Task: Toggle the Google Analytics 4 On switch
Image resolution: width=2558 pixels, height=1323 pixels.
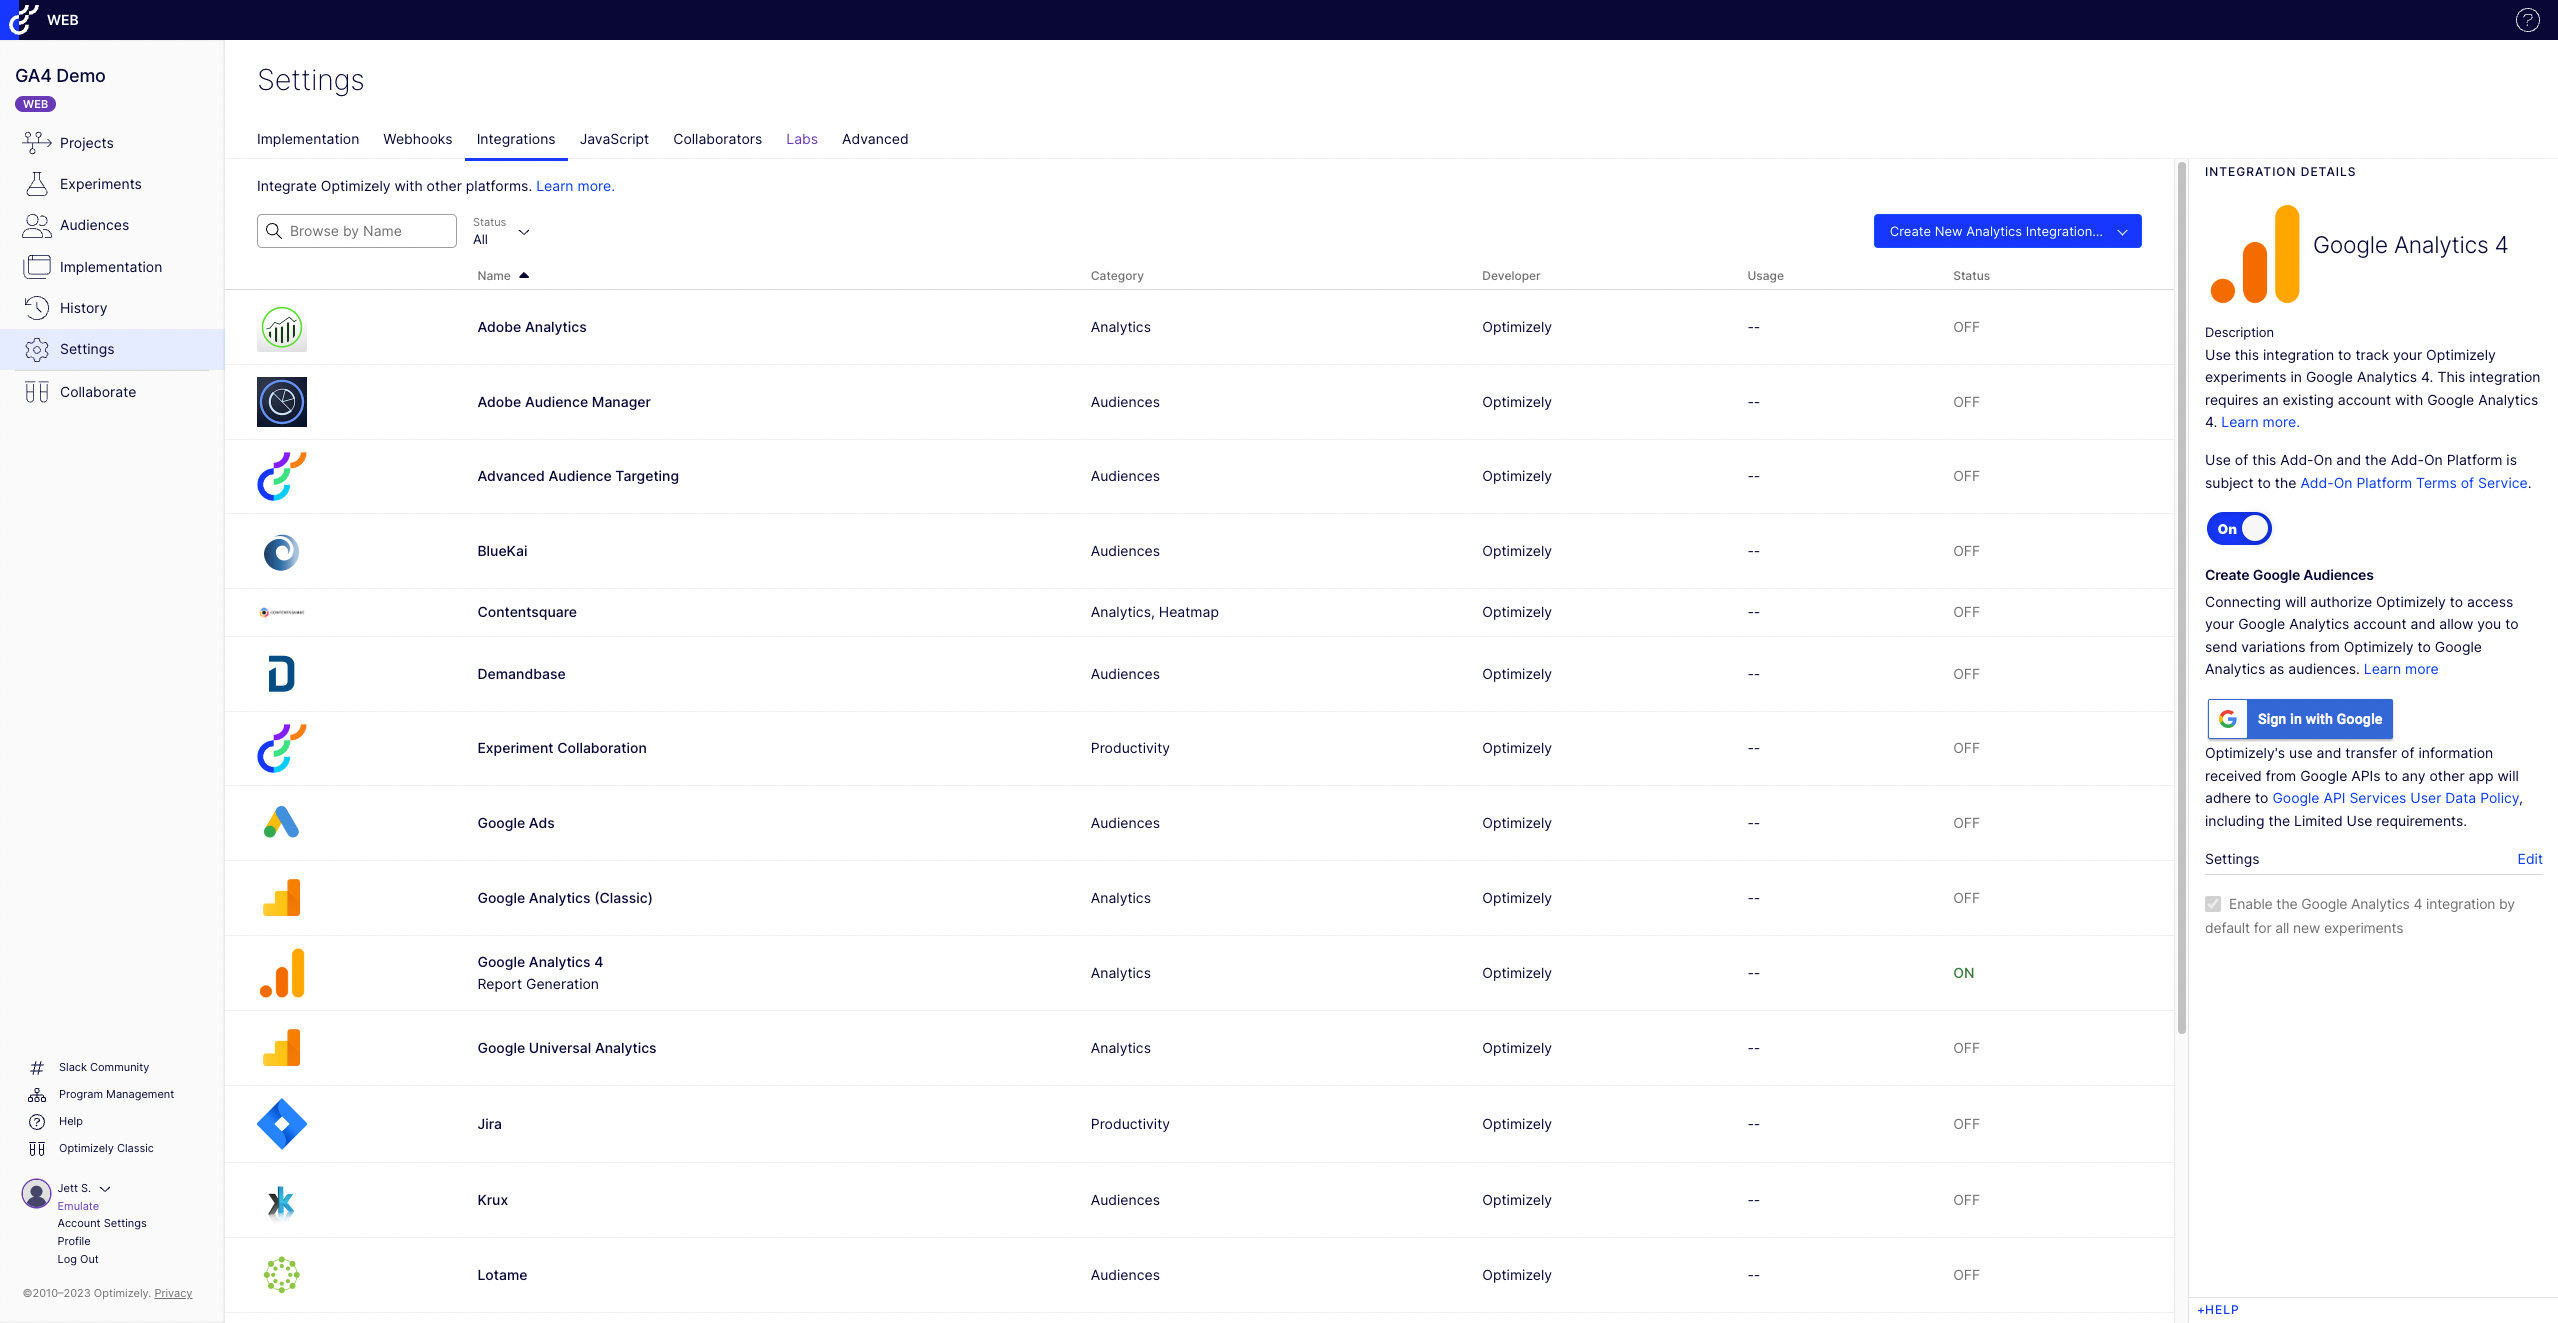Action: point(2239,529)
